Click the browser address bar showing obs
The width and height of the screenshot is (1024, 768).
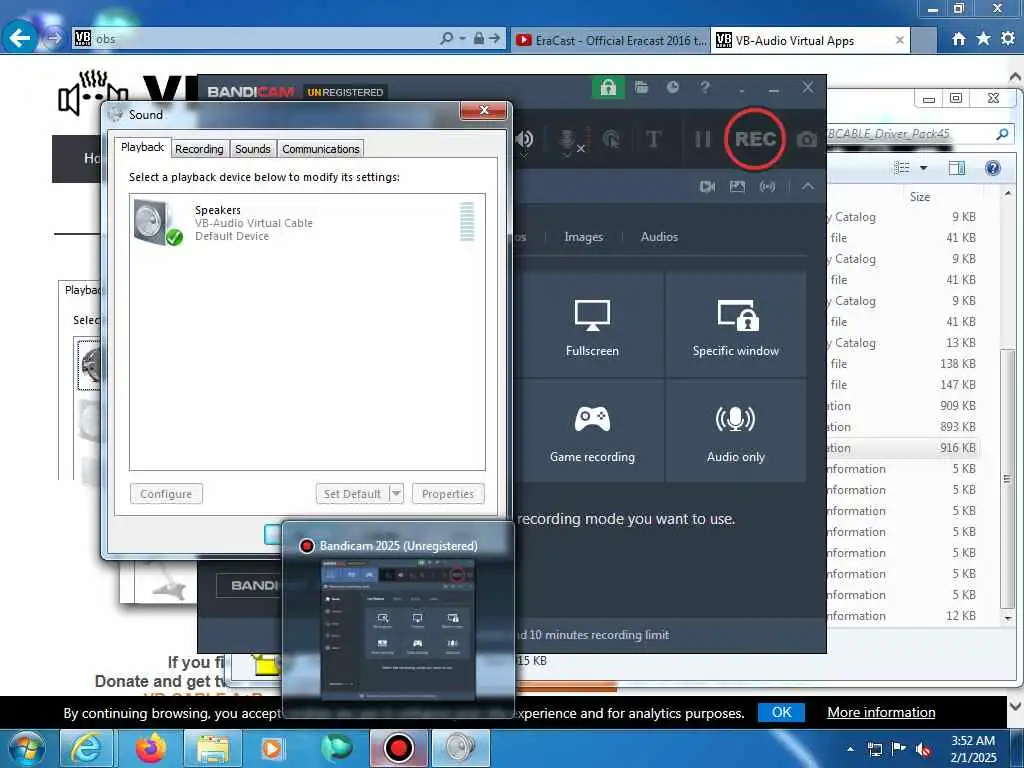(x=261, y=39)
